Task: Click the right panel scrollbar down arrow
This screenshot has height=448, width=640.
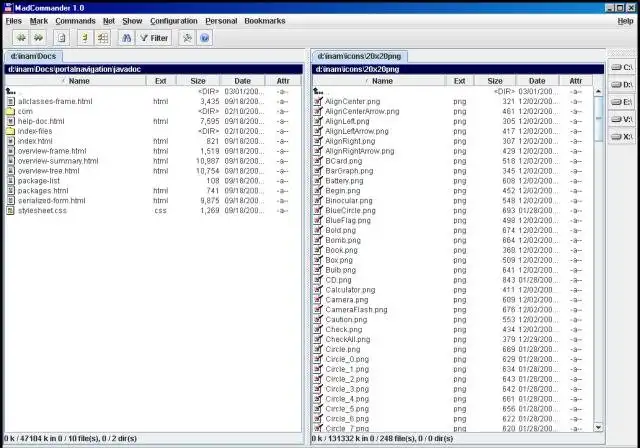Action: coord(598,427)
